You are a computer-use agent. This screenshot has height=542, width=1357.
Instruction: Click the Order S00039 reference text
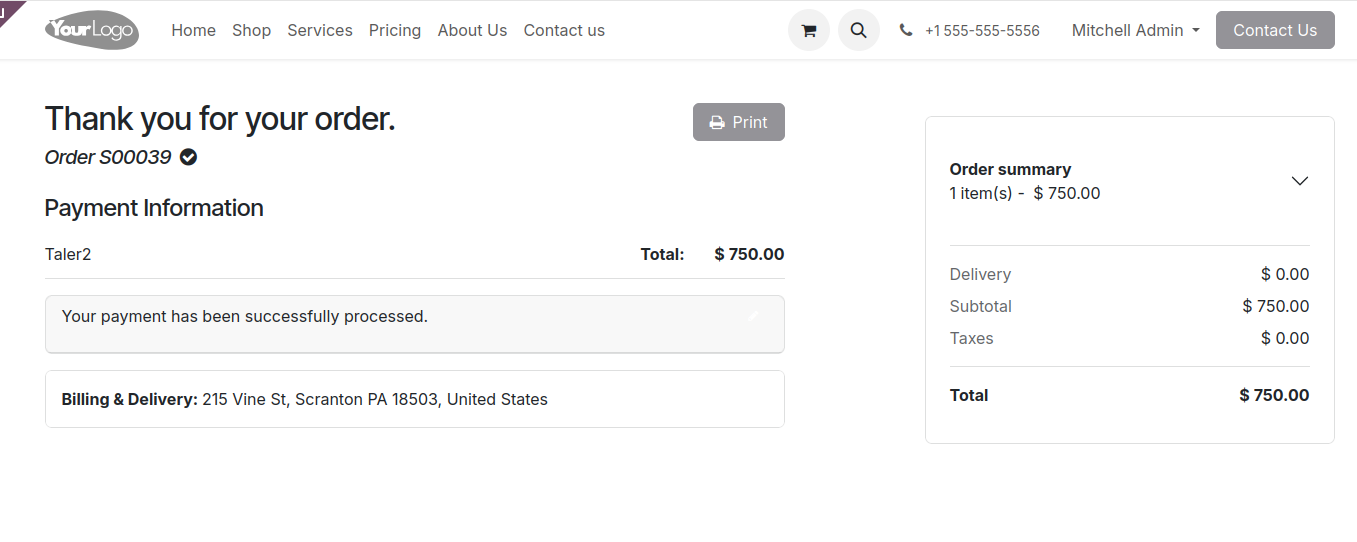click(108, 157)
